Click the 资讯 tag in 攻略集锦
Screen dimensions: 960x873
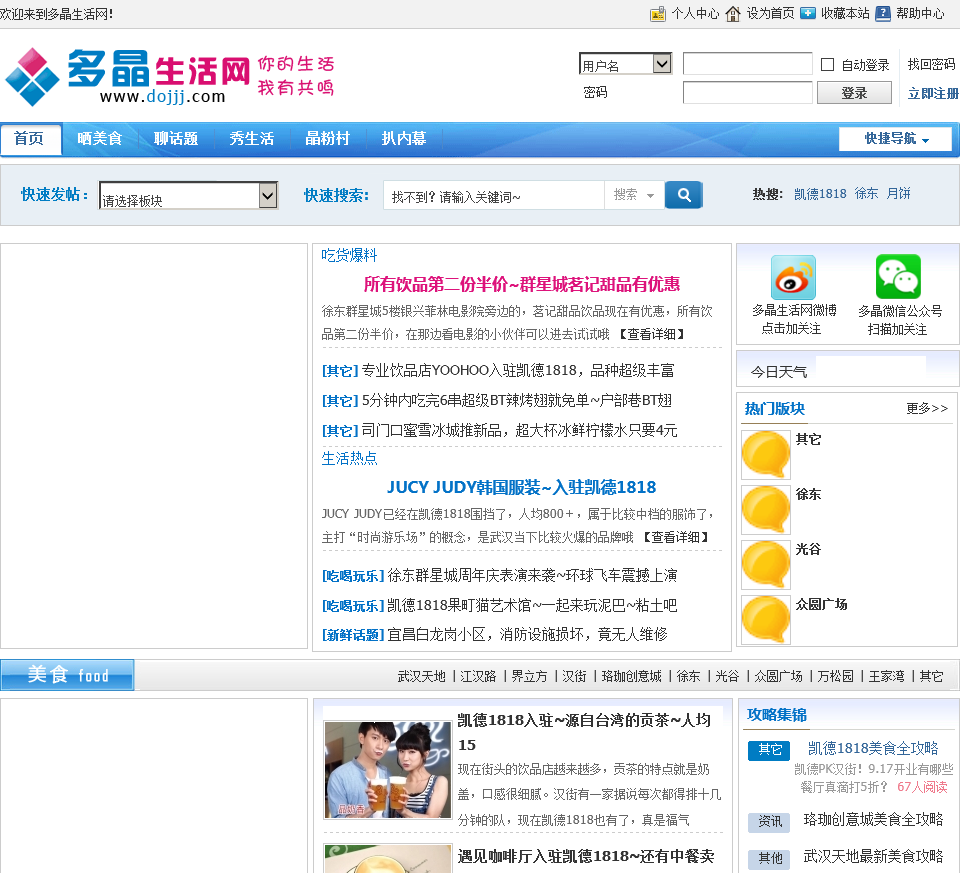pos(770,822)
